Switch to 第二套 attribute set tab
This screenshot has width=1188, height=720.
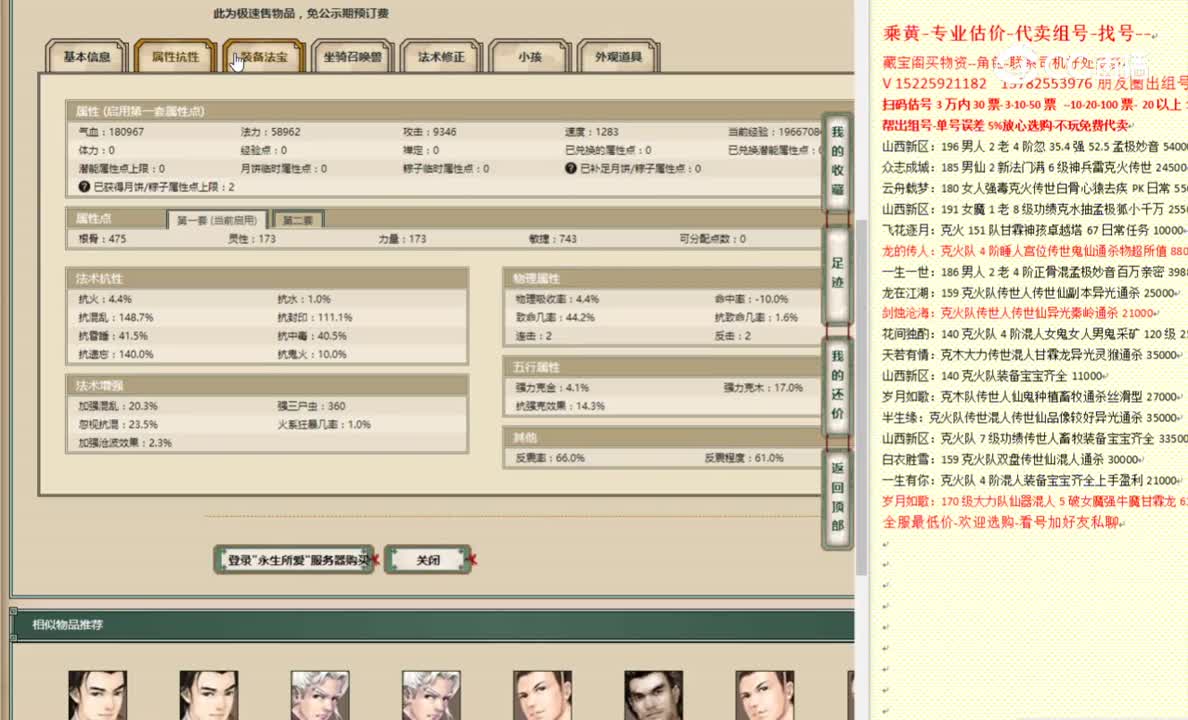(298, 220)
